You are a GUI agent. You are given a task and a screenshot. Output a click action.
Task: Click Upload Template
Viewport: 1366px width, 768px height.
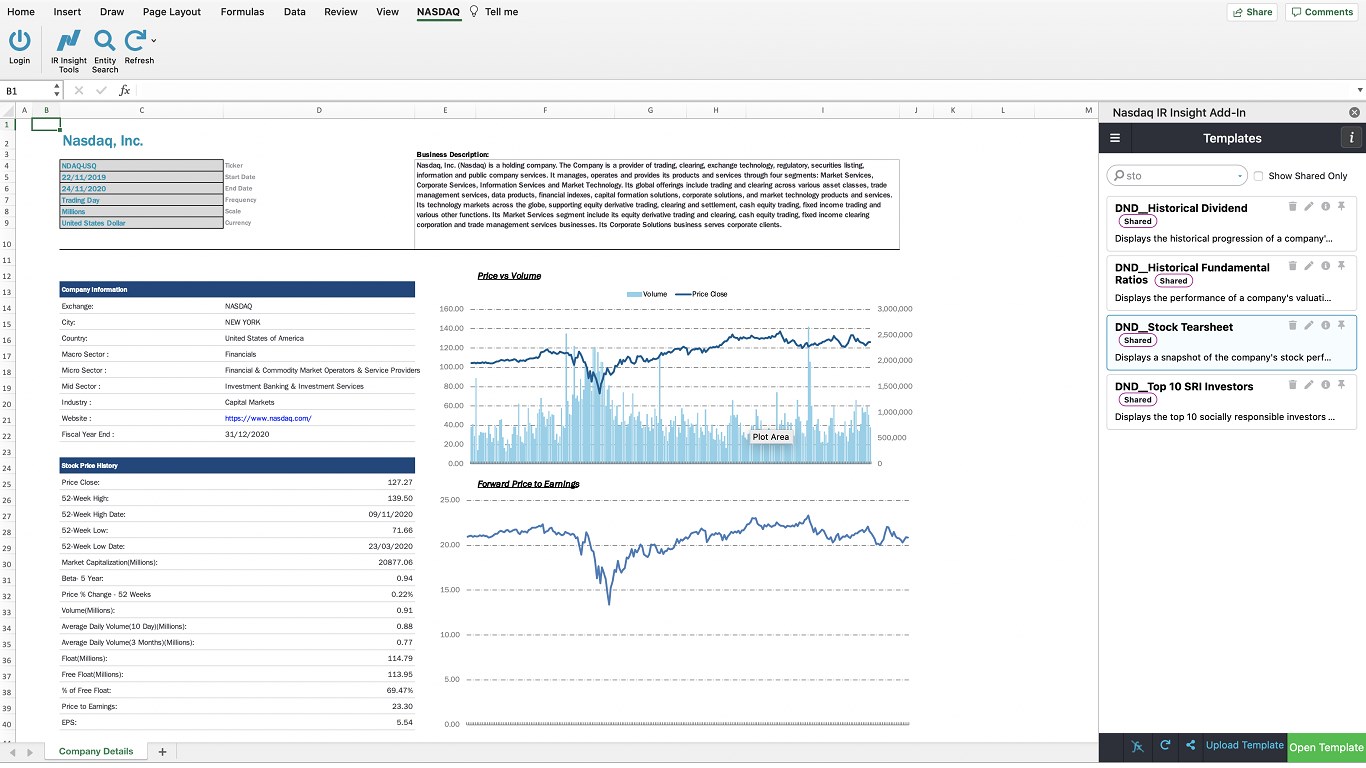click(x=1244, y=745)
